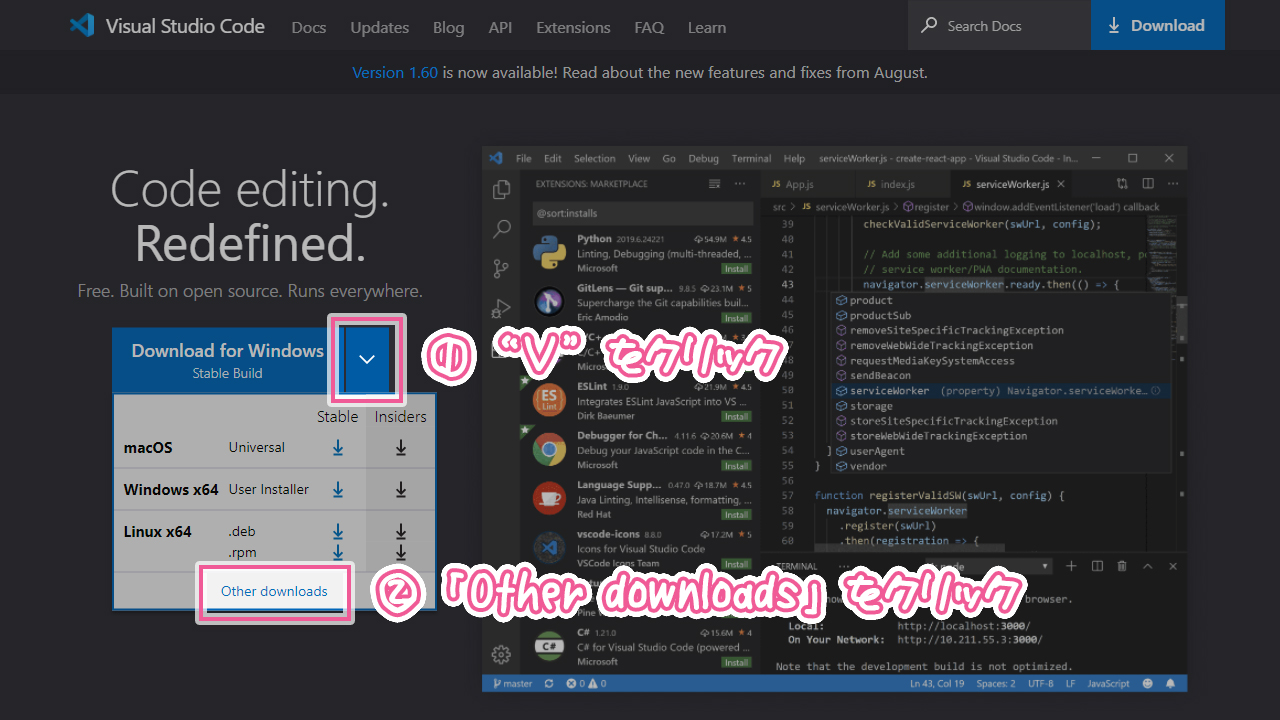Click Split Editor icon in editor toolbar

point(1148,184)
